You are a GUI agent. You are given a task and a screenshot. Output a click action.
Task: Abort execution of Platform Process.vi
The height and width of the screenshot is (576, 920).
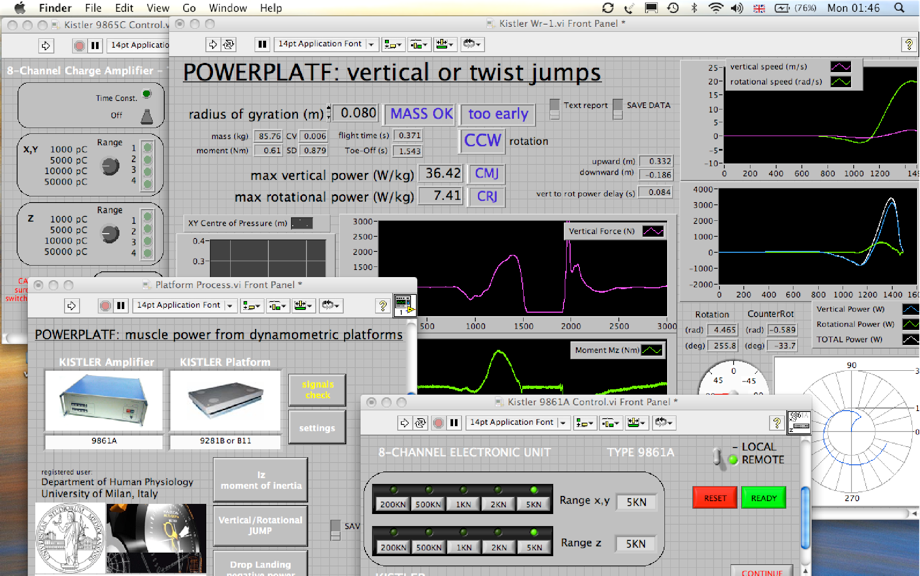coord(105,306)
